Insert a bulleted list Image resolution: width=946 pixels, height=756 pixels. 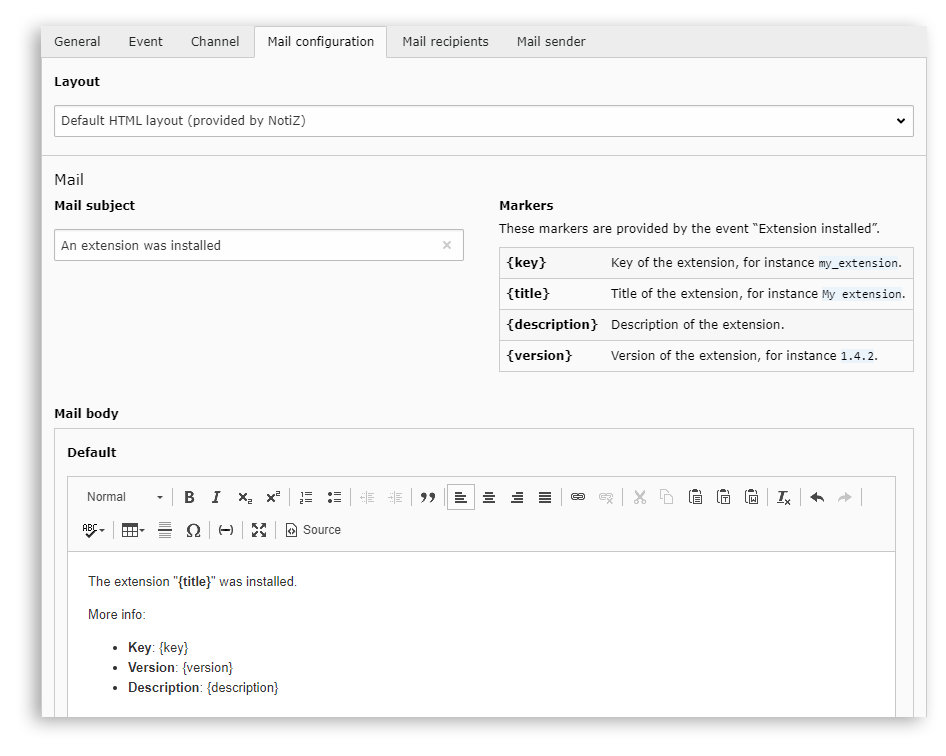point(334,497)
